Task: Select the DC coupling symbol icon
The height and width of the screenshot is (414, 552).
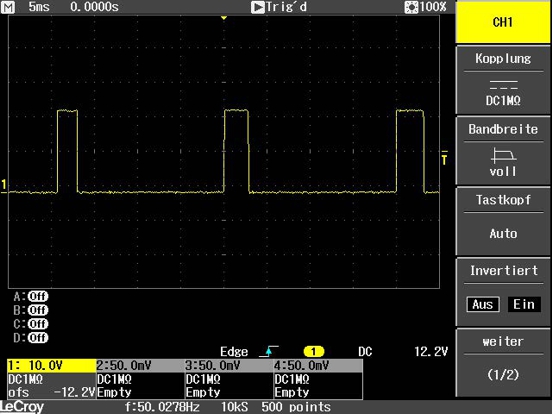Action: (503, 85)
